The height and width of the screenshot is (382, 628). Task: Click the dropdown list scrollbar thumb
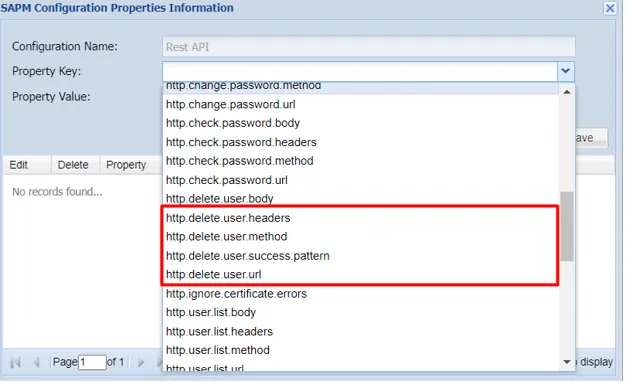[x=567, y=226]
